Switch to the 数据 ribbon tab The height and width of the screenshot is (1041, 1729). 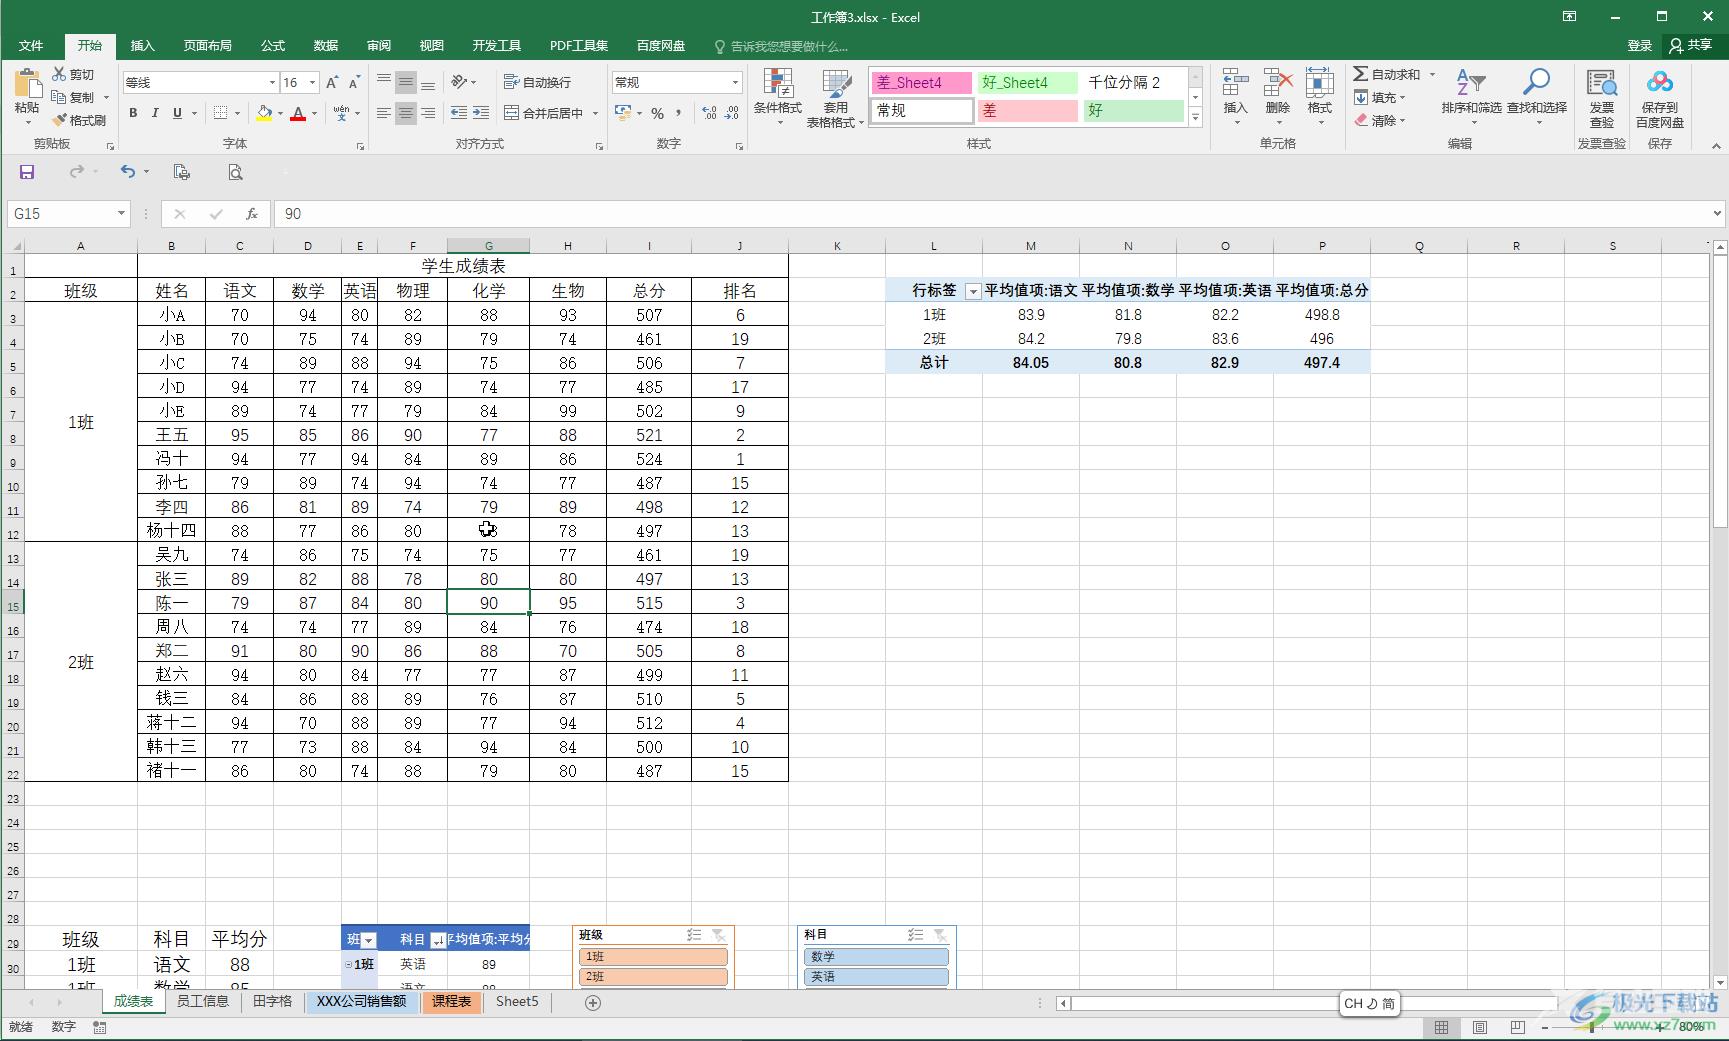click(x=326, y=46)
